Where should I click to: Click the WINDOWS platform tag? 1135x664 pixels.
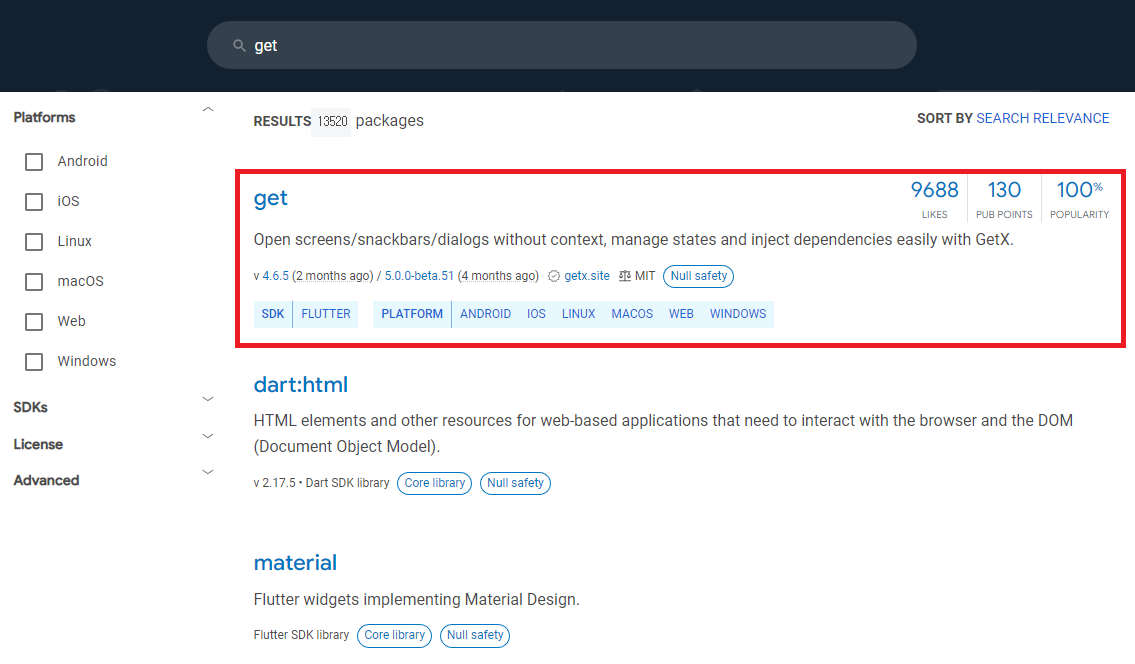(738, 314)
